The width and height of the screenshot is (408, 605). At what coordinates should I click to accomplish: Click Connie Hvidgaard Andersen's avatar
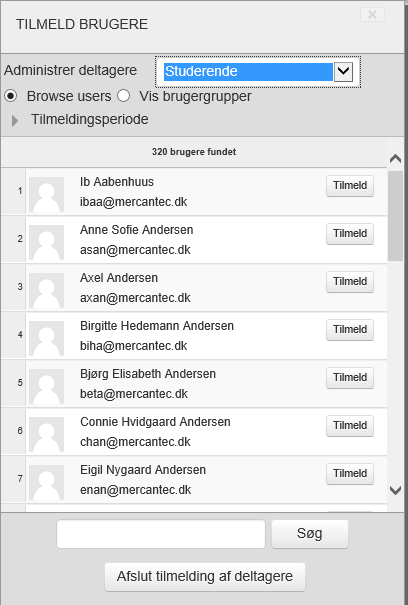tap(46, 434)
